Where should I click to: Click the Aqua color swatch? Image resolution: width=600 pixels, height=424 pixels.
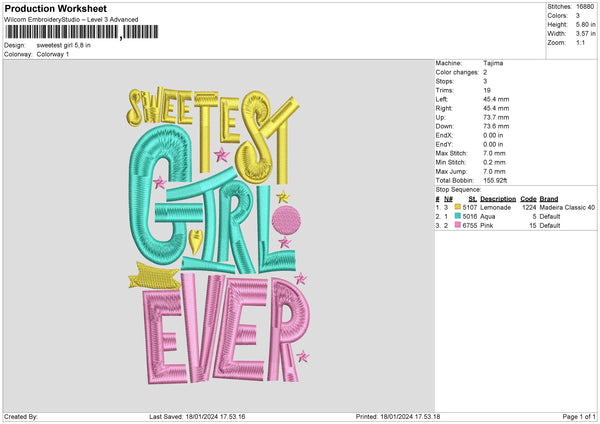coord(458,216)
